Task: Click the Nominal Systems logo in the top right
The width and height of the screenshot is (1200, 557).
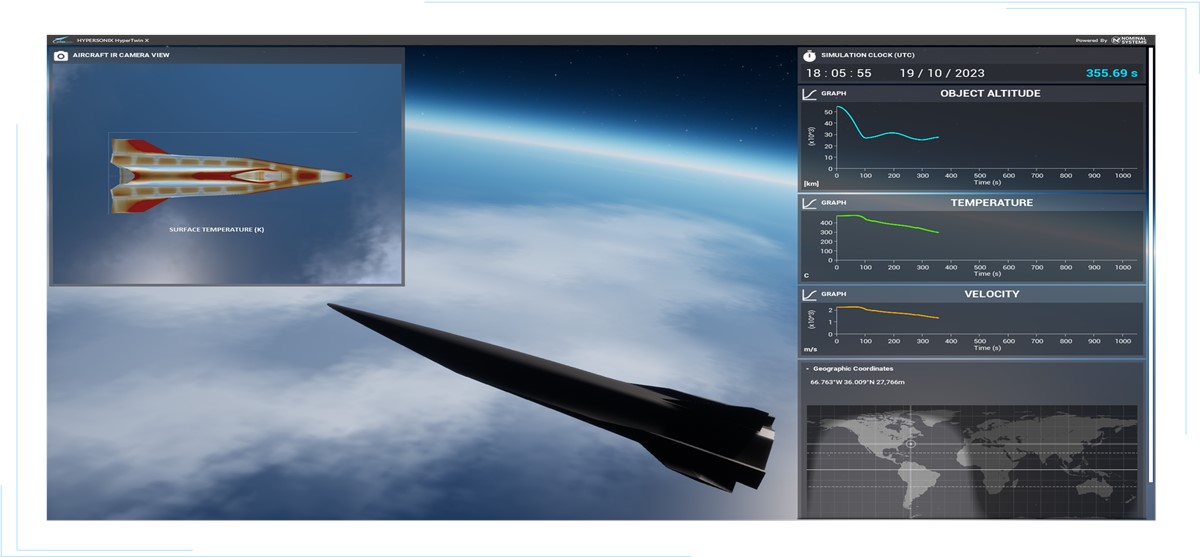Action: [1131, 40]
